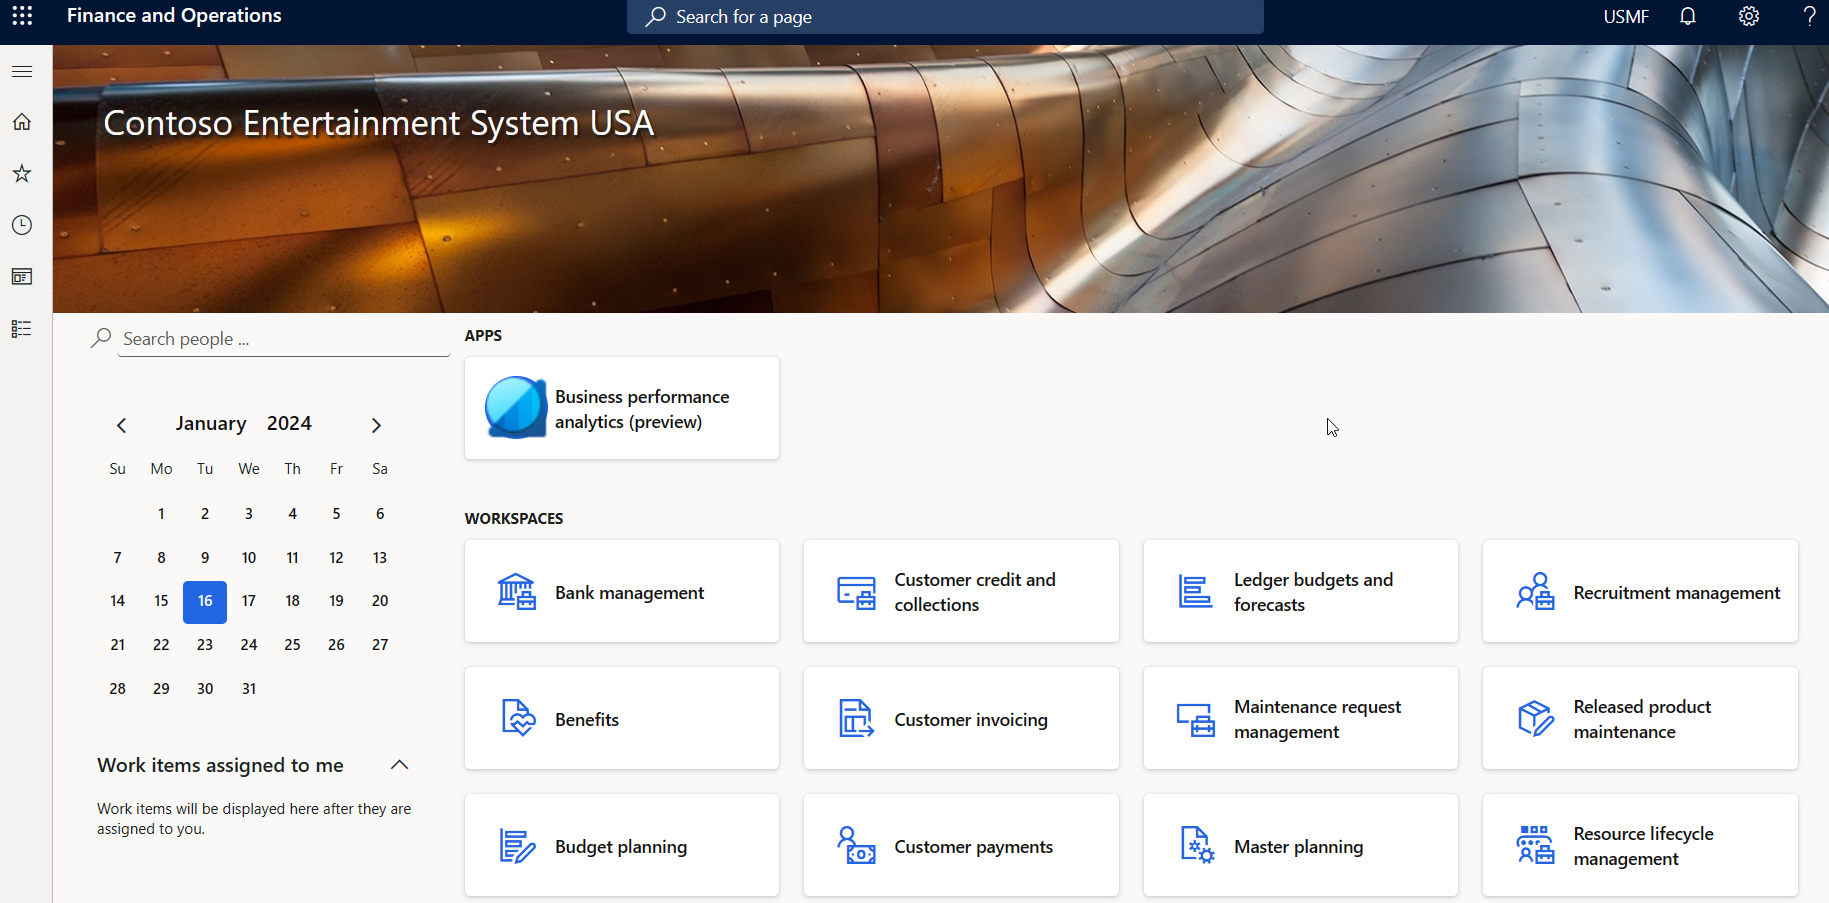Open the Bank management workspace icon
1829x903 pixels.
[517, 591]
